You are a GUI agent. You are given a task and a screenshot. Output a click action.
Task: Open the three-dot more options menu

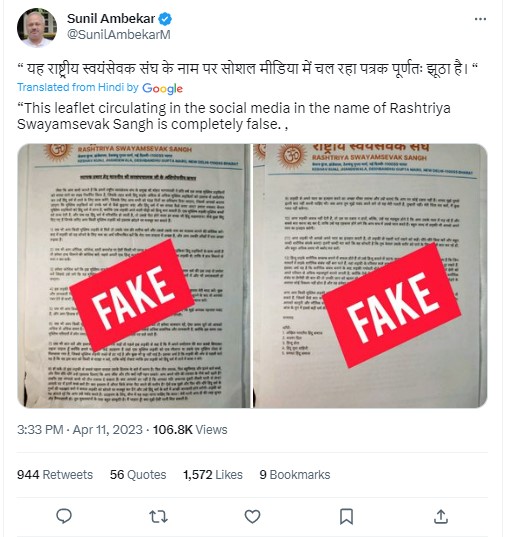(x=480, y=19)
